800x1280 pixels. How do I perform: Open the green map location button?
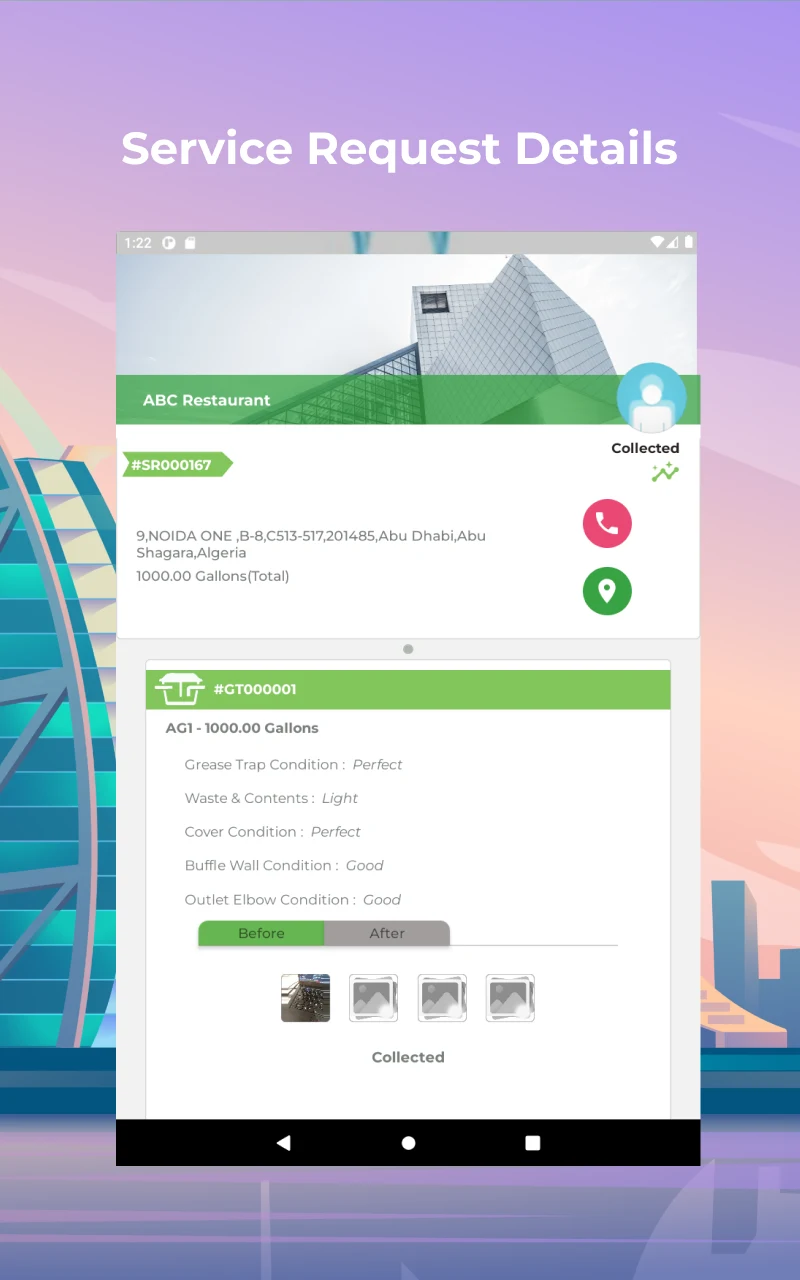607,591
